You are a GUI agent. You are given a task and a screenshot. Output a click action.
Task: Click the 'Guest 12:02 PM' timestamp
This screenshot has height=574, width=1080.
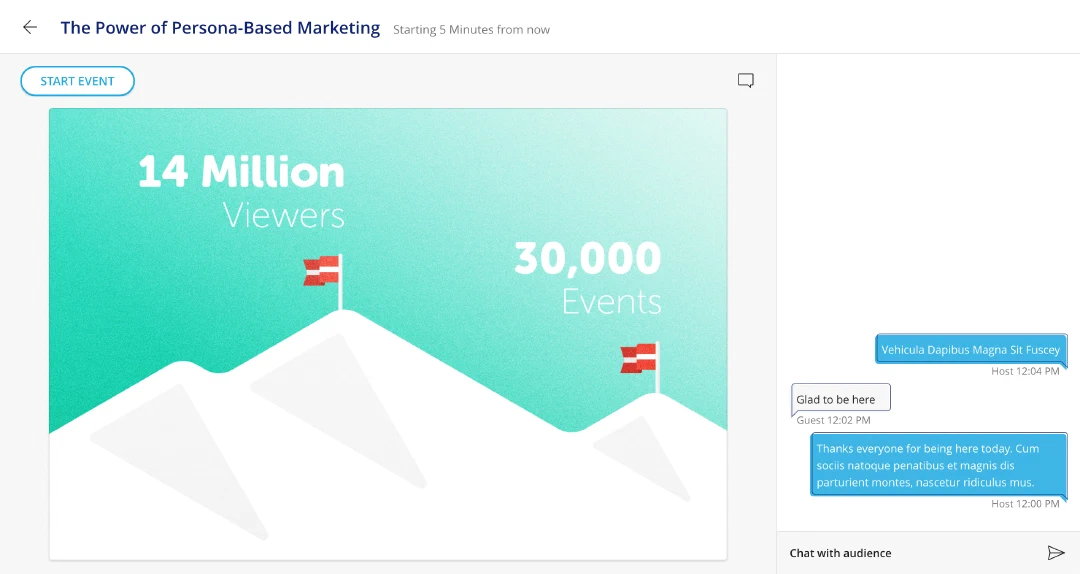[833, 420]
